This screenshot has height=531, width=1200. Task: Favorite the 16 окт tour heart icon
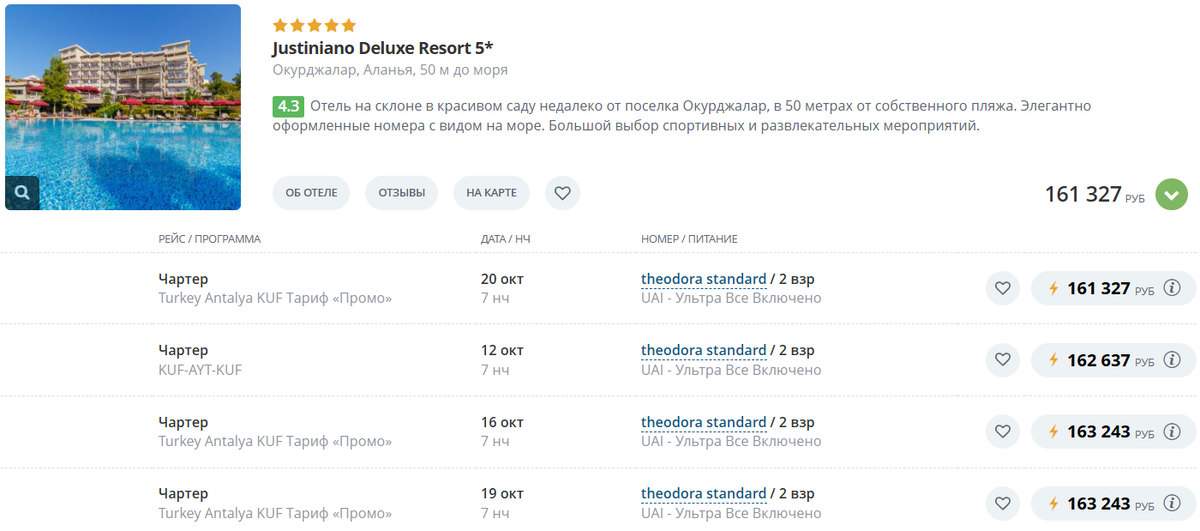tap(1002, 432)
